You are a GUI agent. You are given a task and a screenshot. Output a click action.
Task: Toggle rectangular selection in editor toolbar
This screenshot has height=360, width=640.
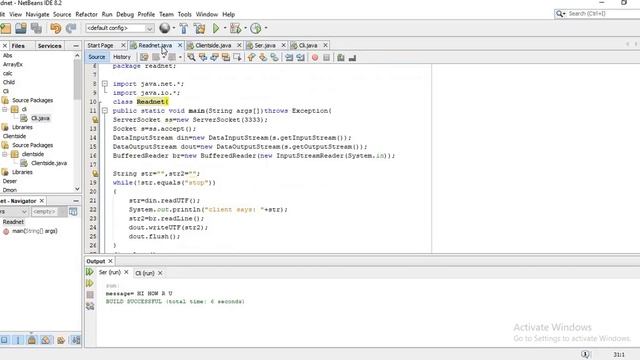(237, 58)
